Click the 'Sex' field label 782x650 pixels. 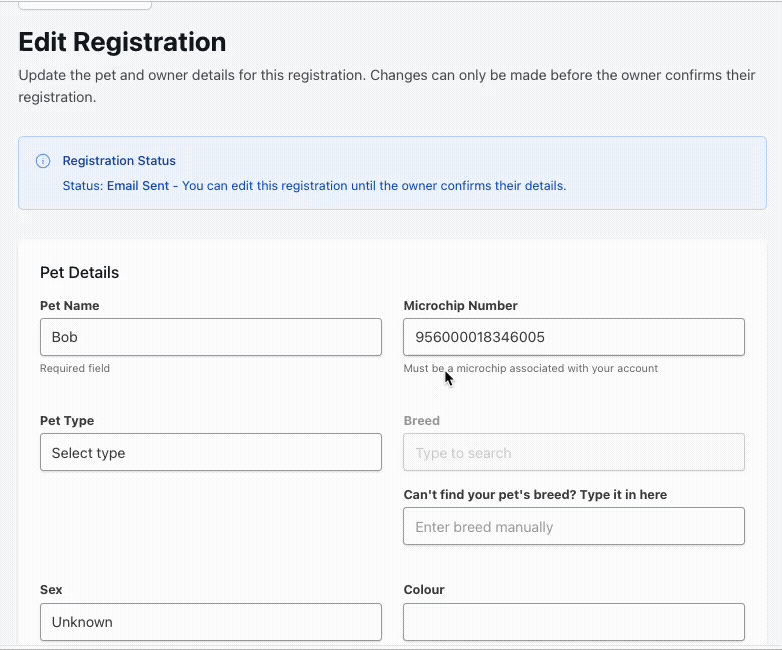51,590
